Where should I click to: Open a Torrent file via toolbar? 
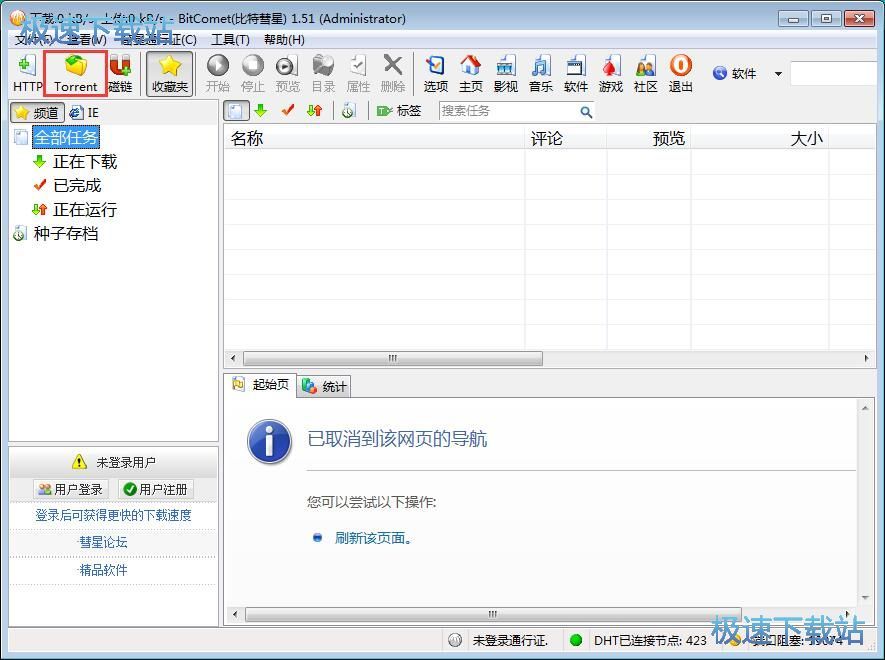click(x=76, y=73)
